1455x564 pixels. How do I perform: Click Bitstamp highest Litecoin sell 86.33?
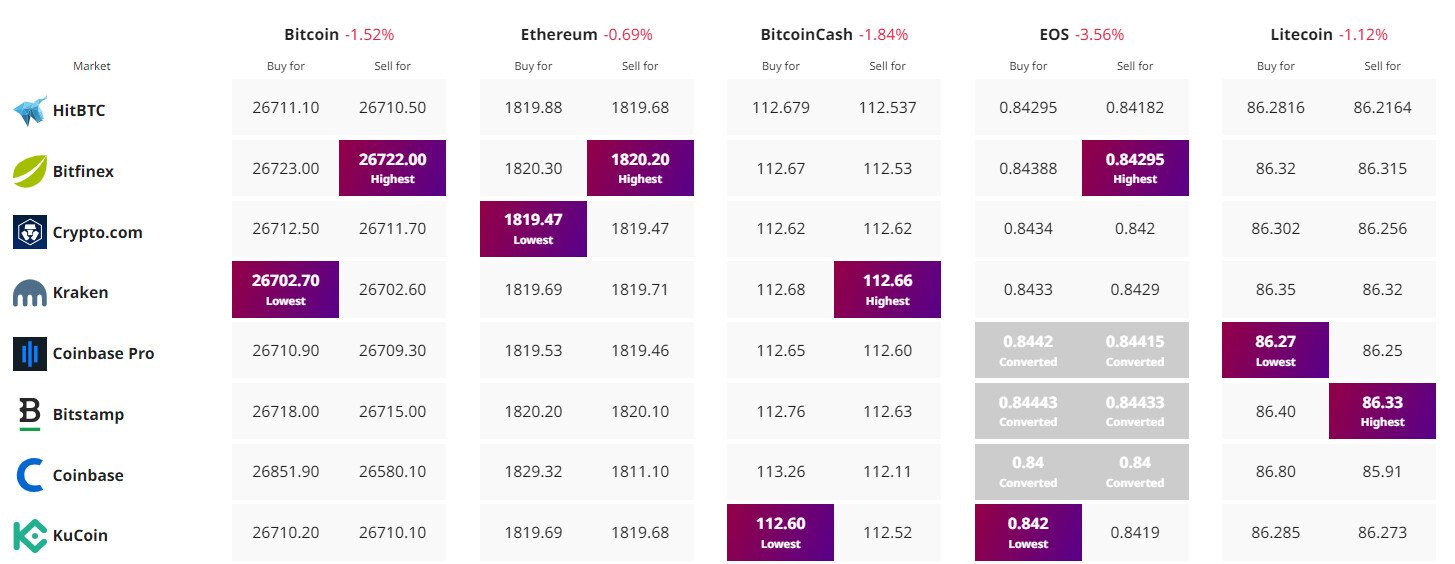point(1382,411)
